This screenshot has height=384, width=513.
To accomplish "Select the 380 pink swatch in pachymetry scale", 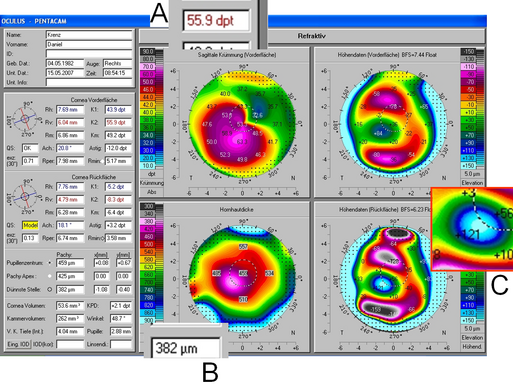I will click(x=149, y=221).
